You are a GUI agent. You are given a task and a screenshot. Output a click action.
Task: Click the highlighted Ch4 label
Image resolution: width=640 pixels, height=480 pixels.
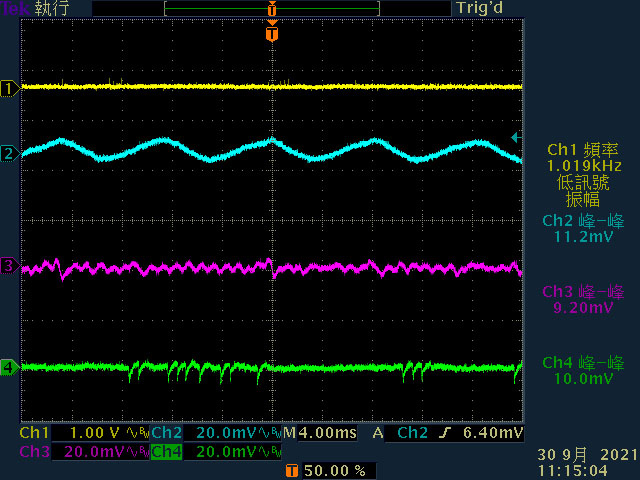[167, 452]
